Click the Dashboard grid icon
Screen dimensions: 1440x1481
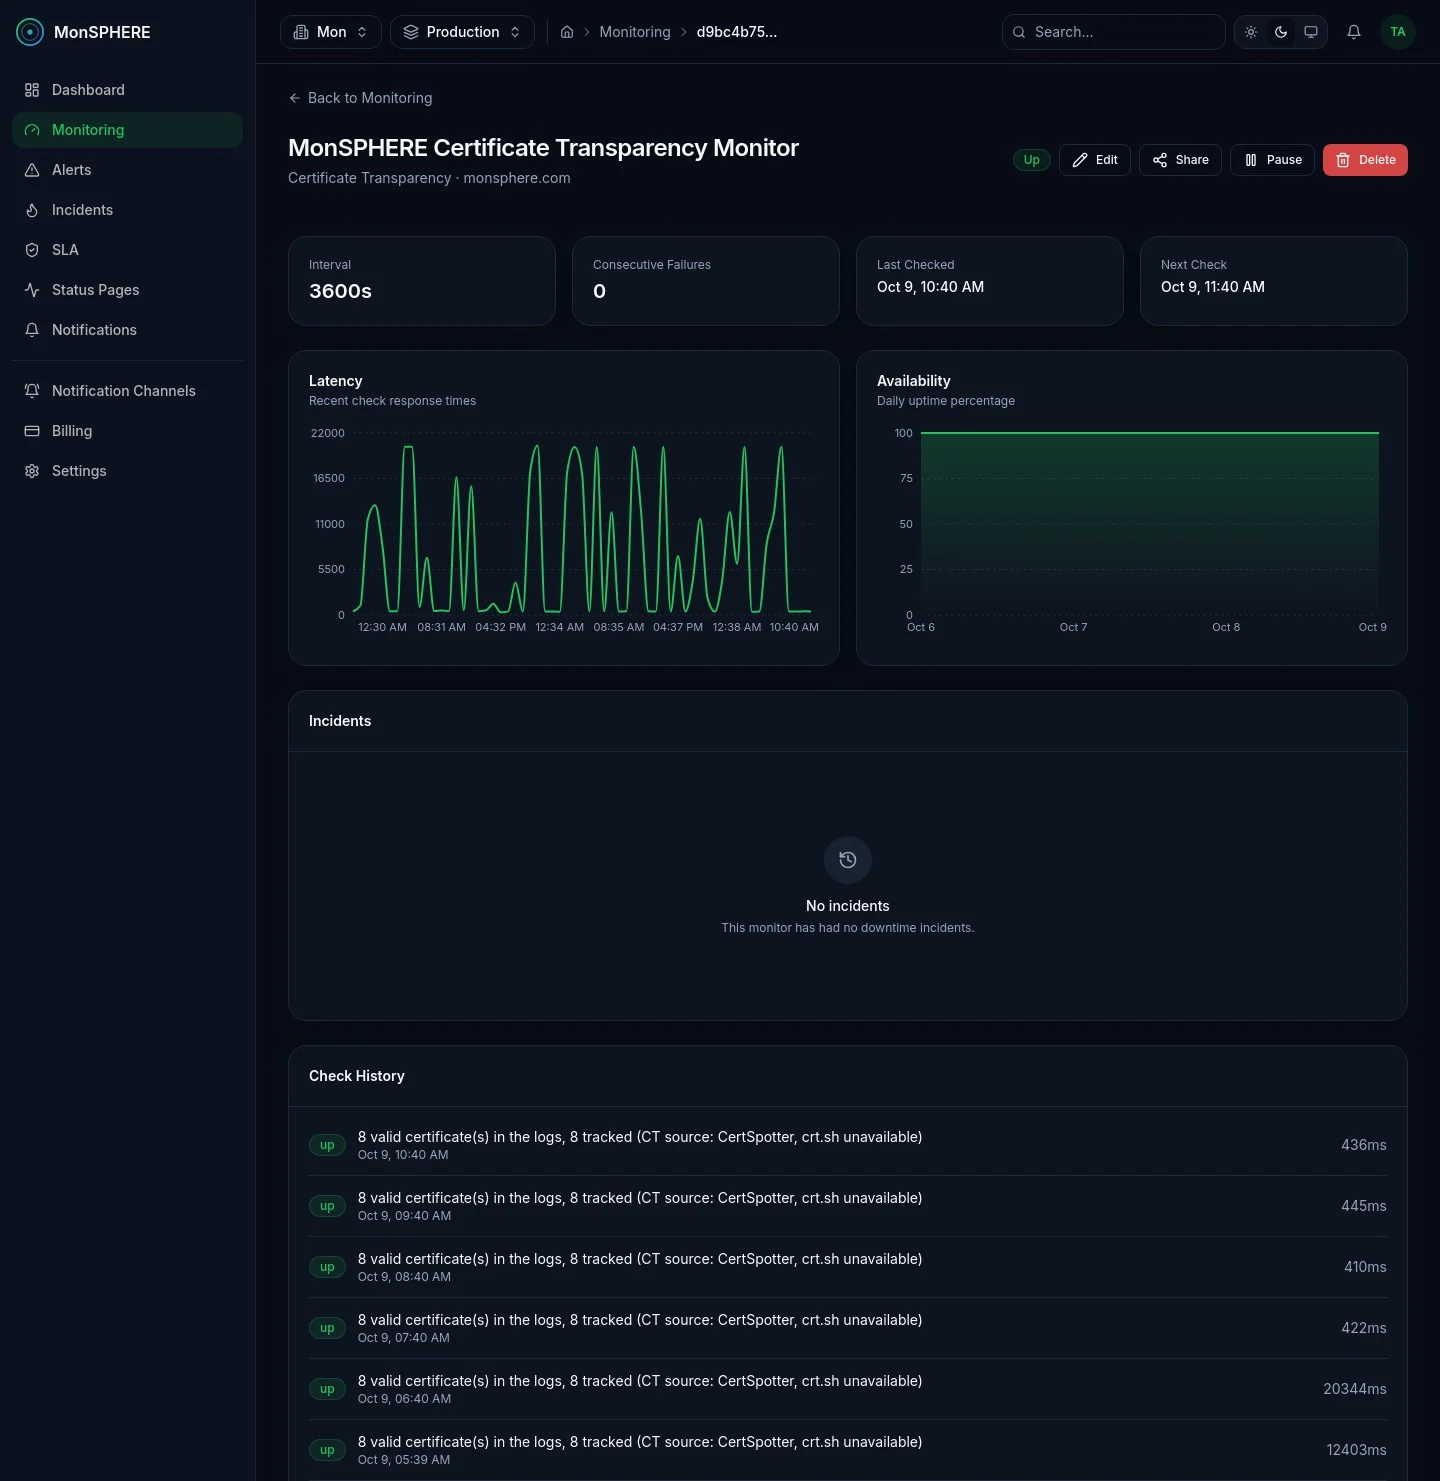(32, 90)
